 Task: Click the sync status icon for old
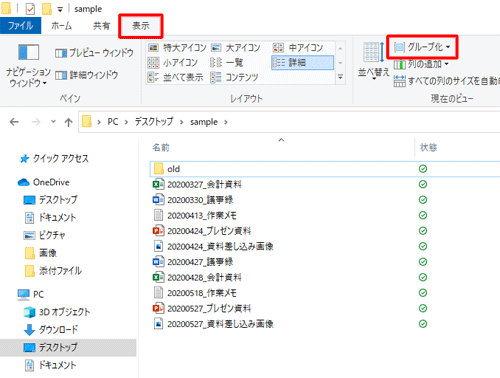(x=423, y=169)
